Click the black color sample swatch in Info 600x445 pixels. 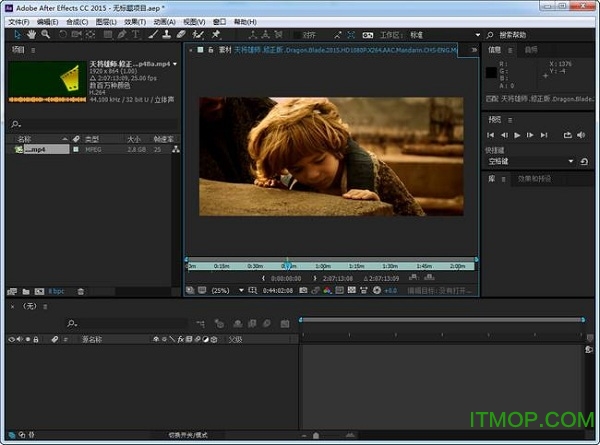(491, 72)
